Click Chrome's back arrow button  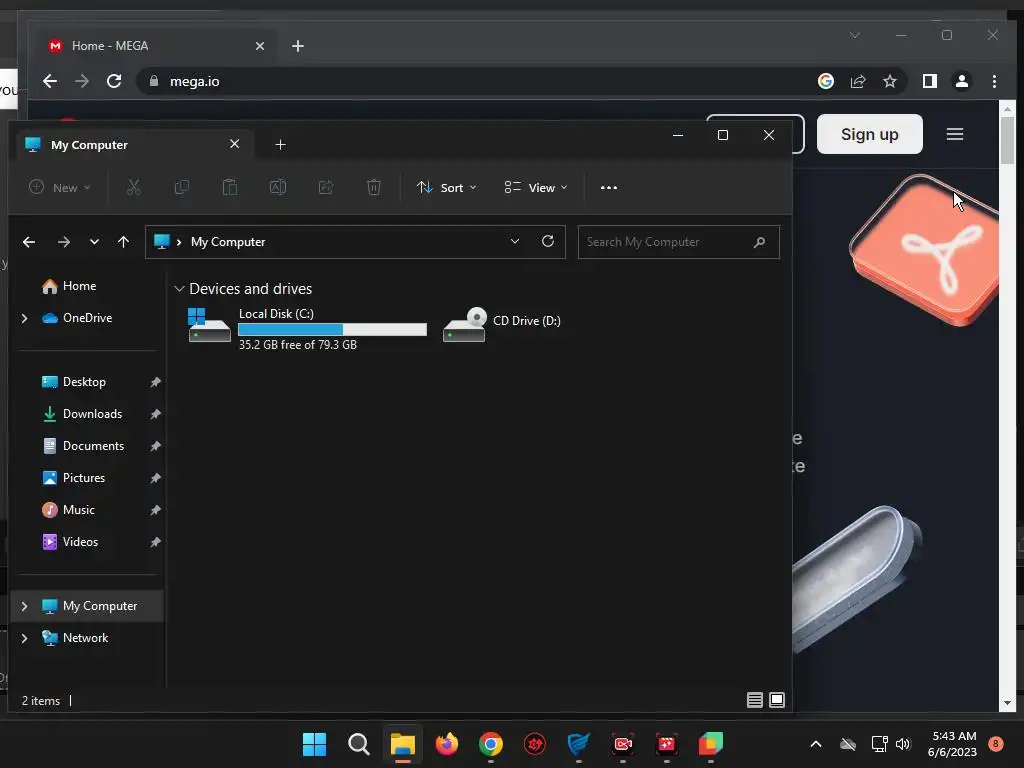(50, 81)
